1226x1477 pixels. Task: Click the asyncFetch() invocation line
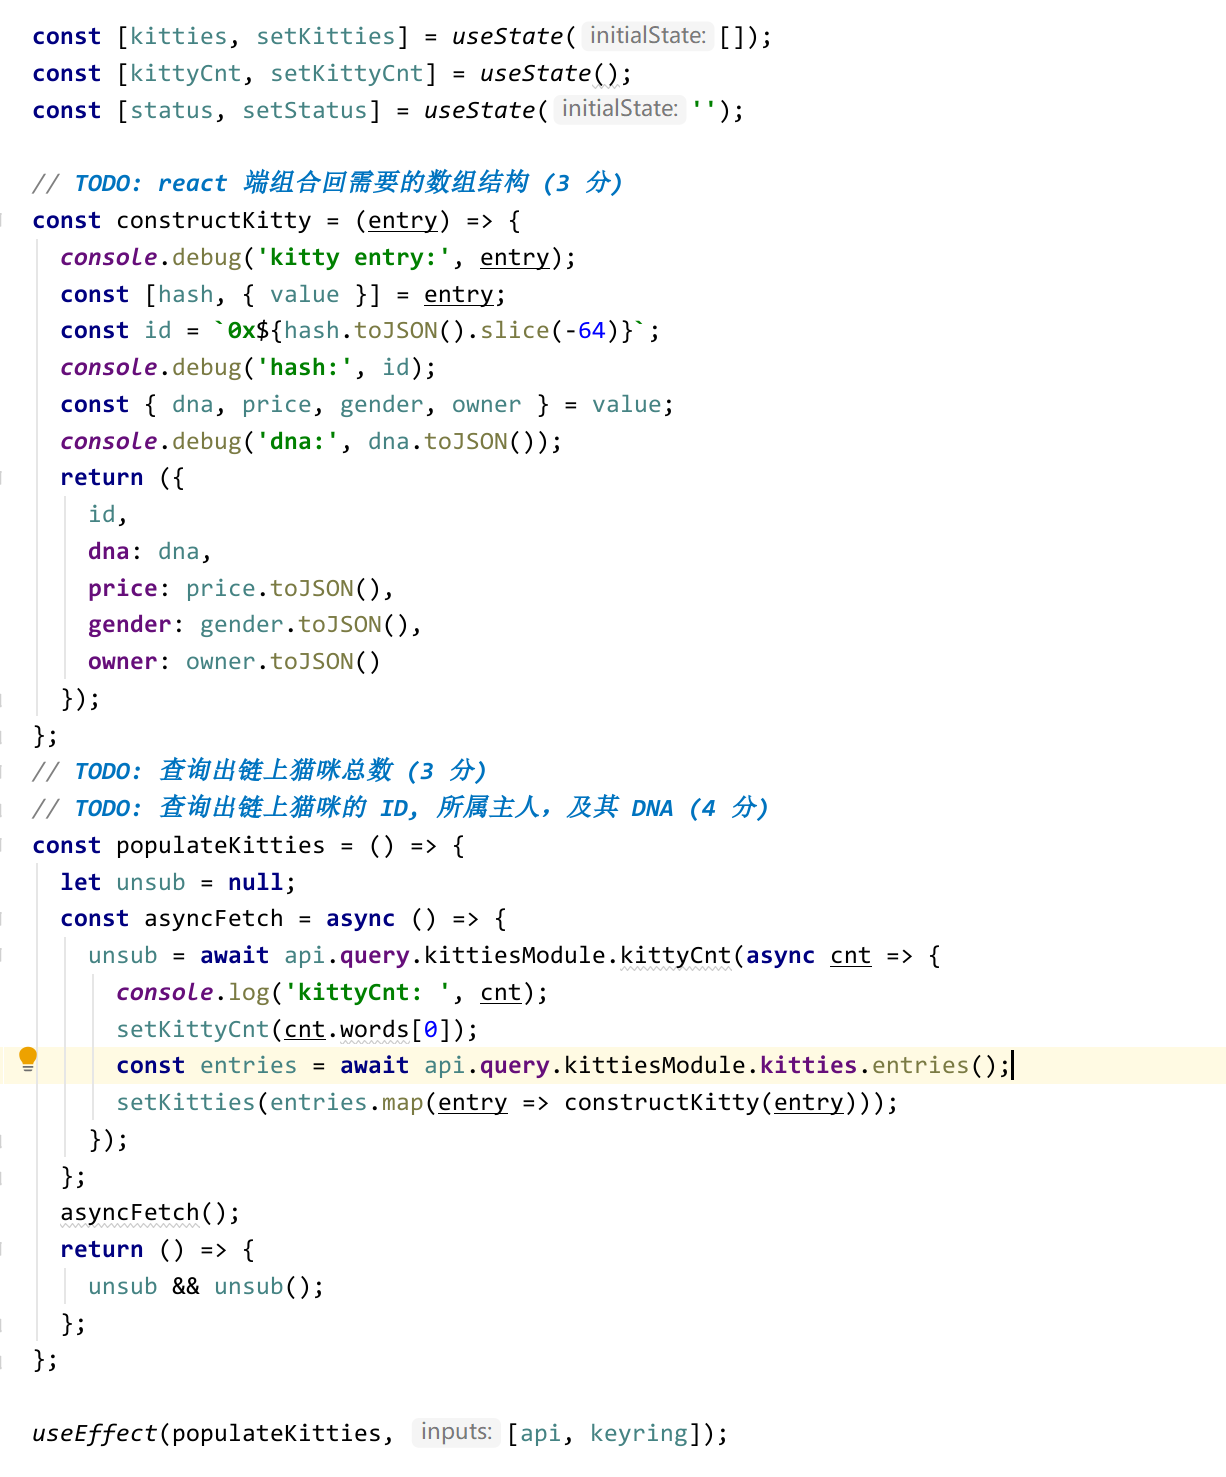click(x=150, y=1212)
